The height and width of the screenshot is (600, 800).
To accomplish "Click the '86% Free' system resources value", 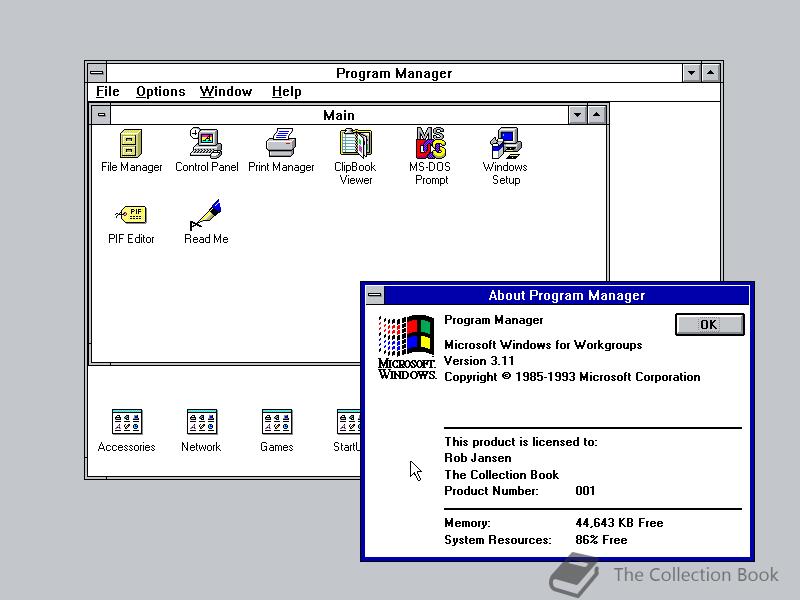I will (601, 540).
